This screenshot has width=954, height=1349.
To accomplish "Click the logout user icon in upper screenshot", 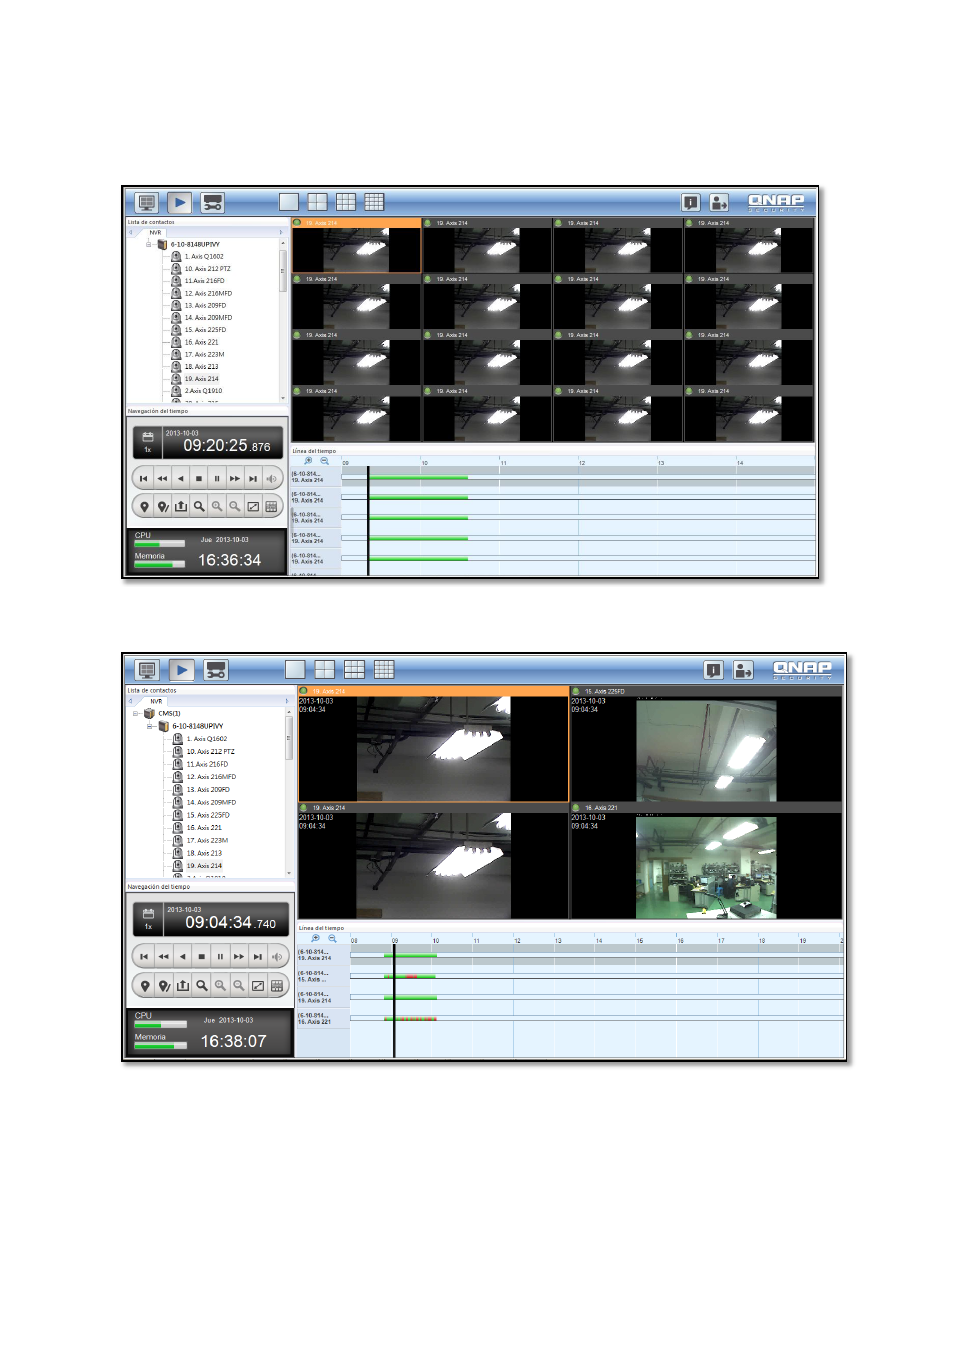I will (x=719, y=203).
